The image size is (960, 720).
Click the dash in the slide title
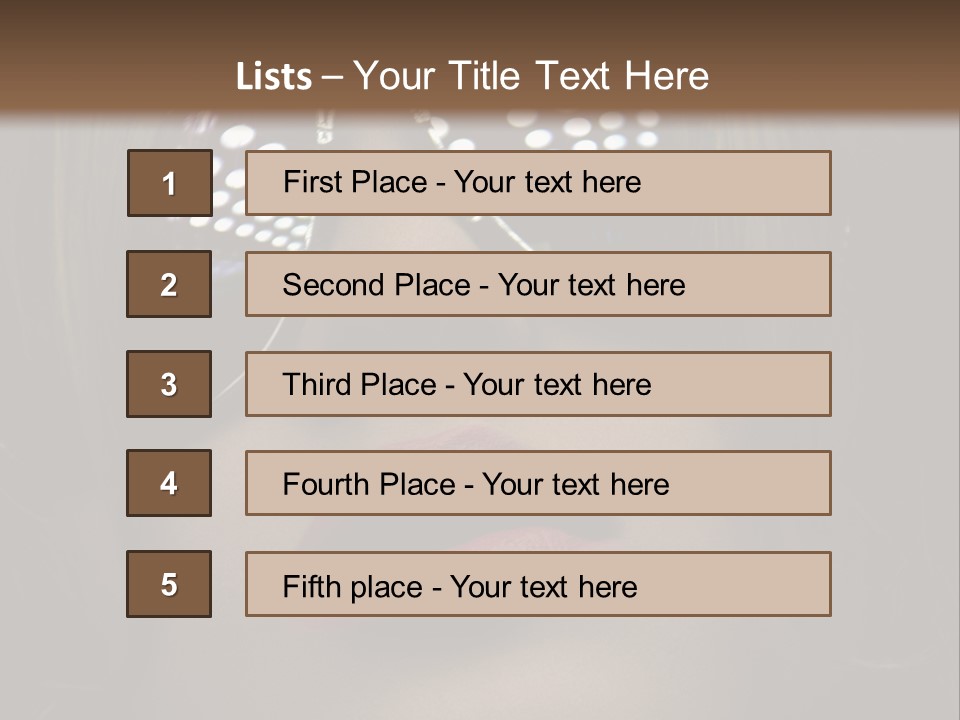[x=332, y=77]
